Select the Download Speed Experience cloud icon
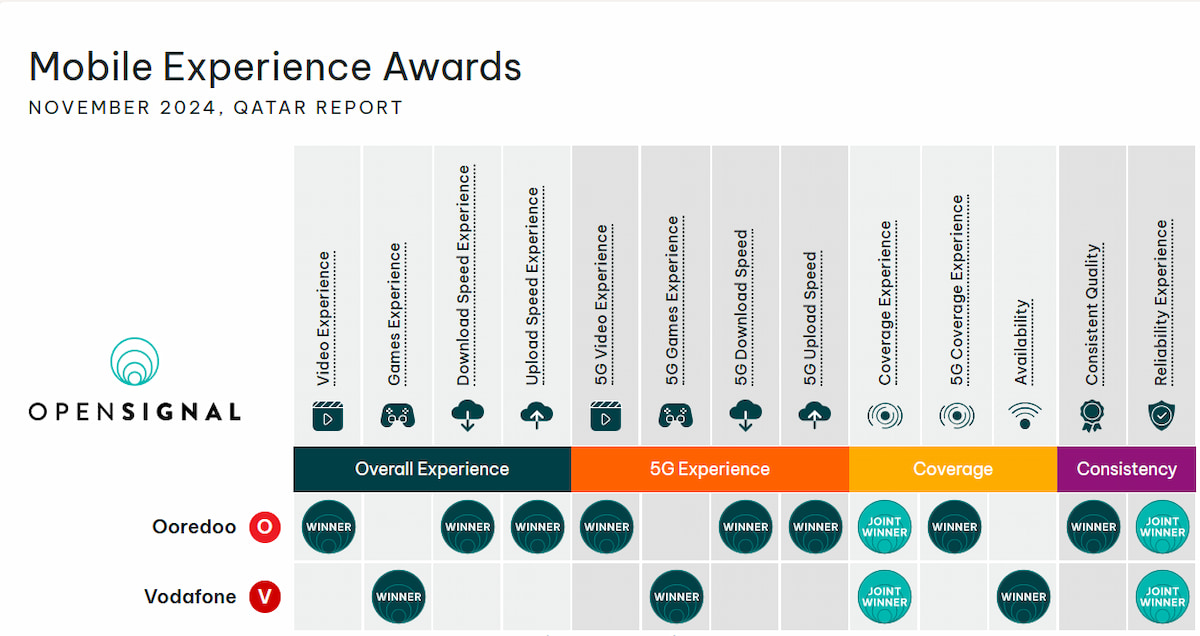The image size is (1200, 636). 467,415
